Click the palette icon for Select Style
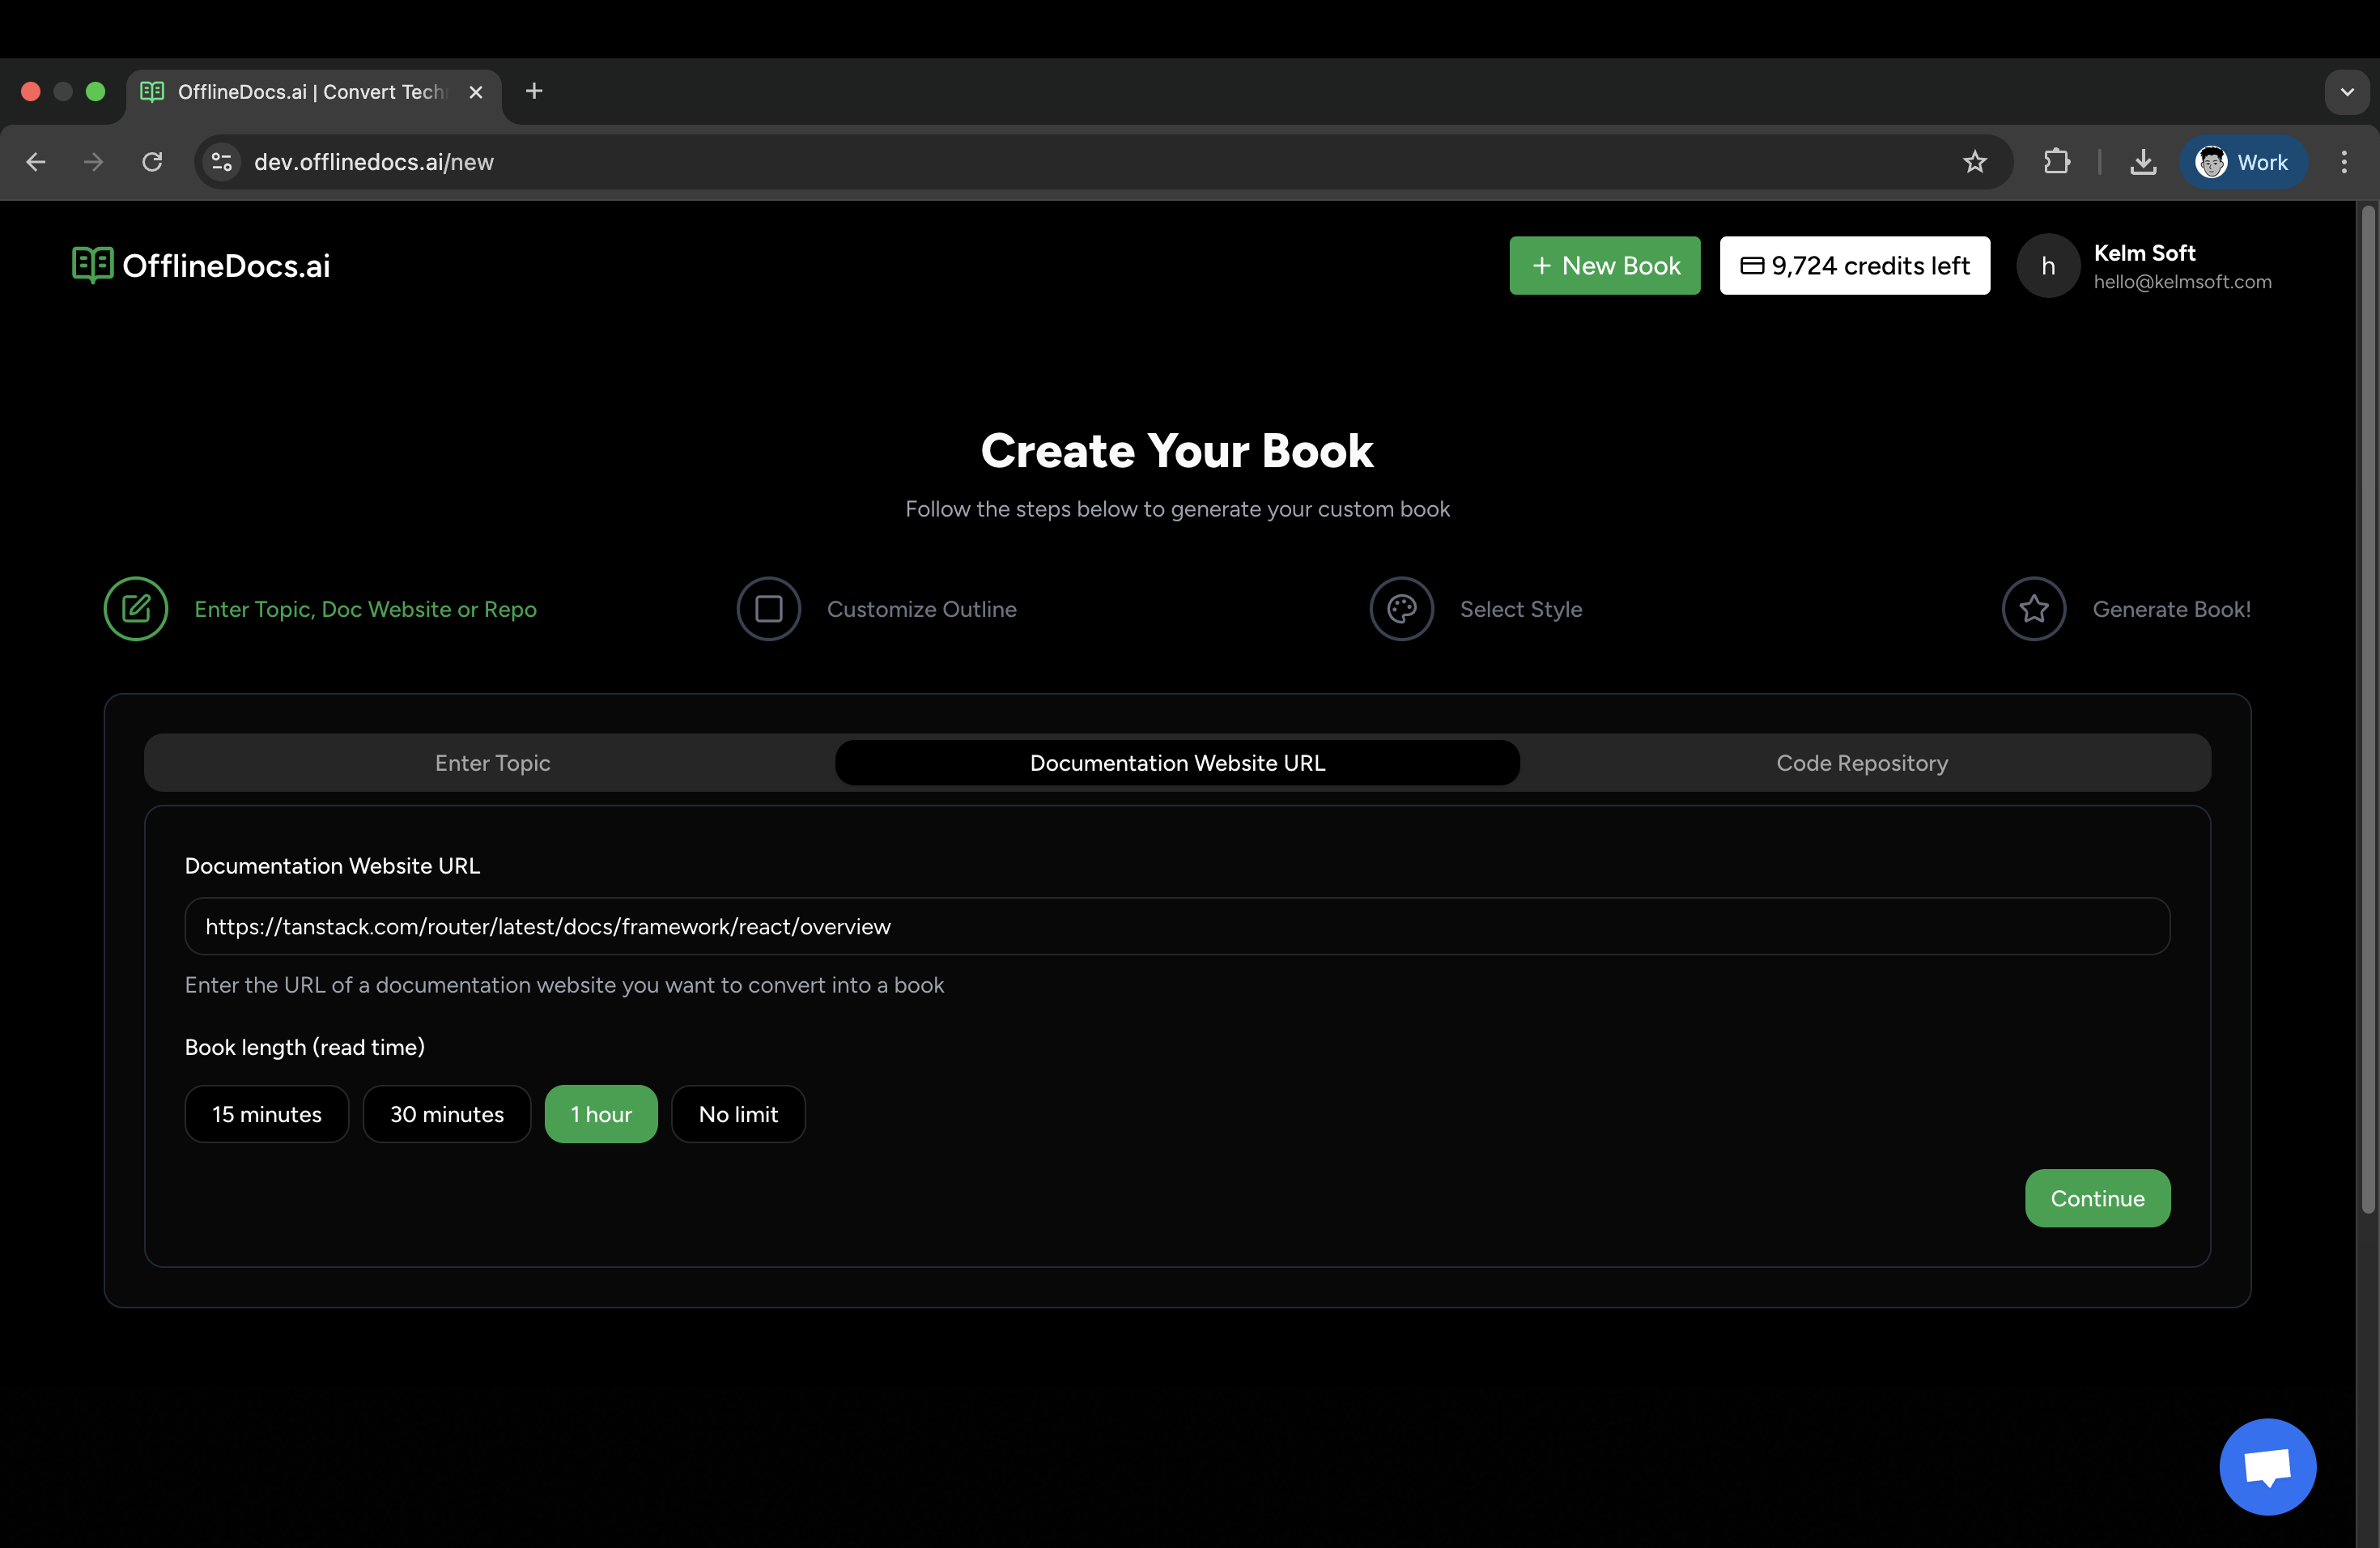Image resolution: width=2380 pixels, height=1548 pixels. [x=1401, y=608]
